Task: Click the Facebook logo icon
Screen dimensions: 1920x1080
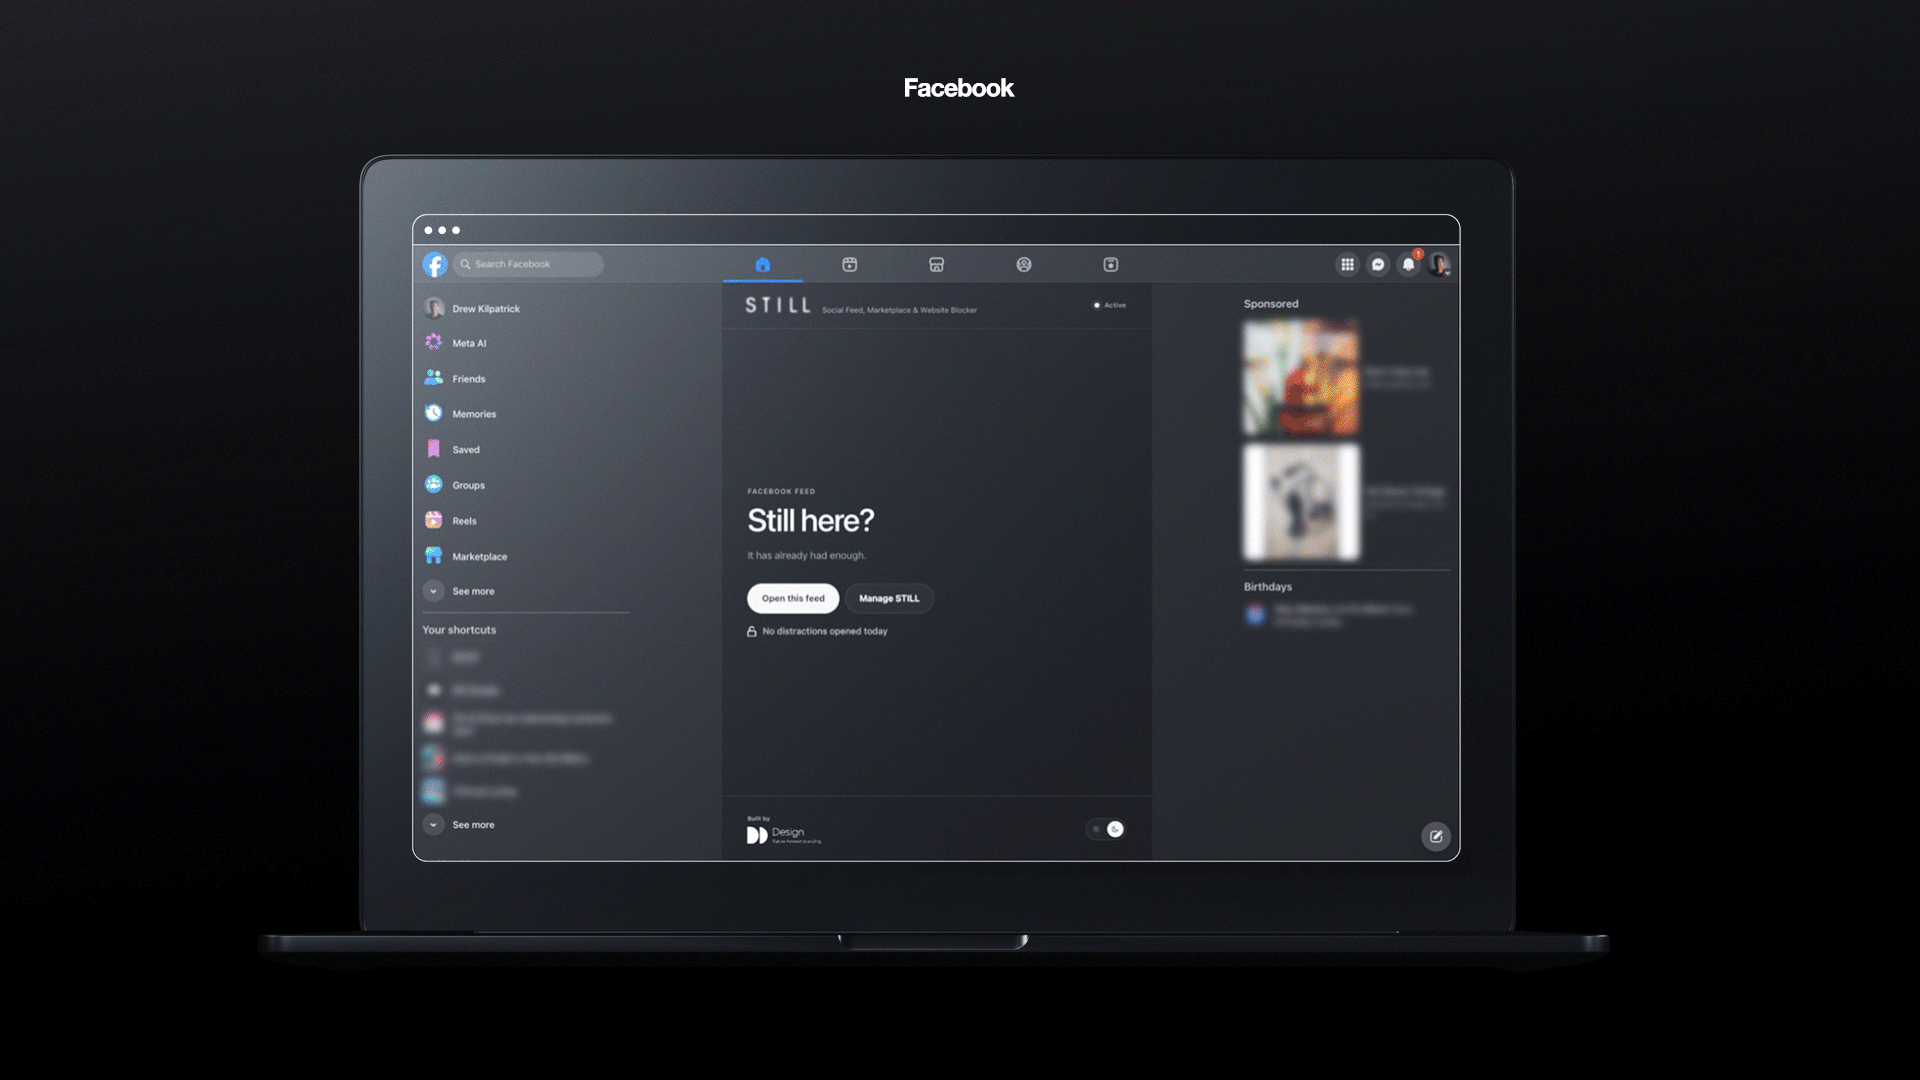Action: tap(435, 264)
